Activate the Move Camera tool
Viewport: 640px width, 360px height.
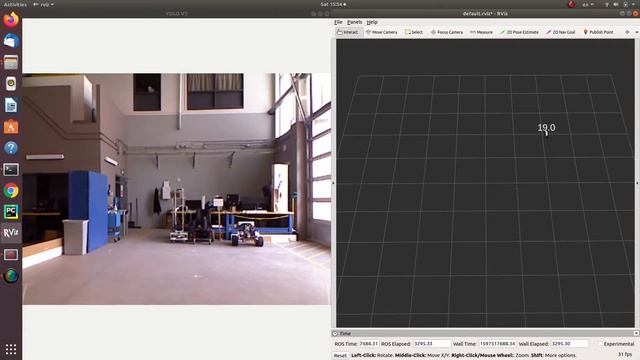pos(381,32)
